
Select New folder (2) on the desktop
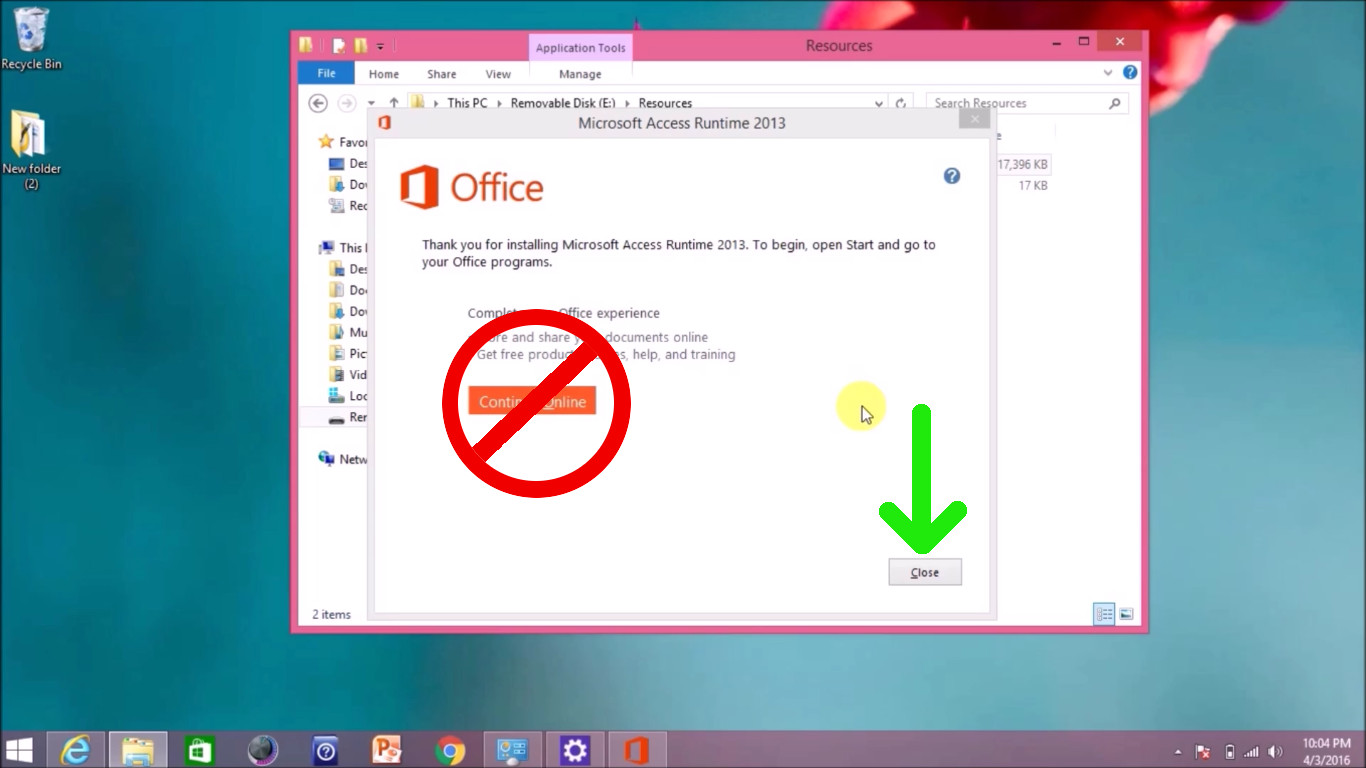[x=32, y=150]
